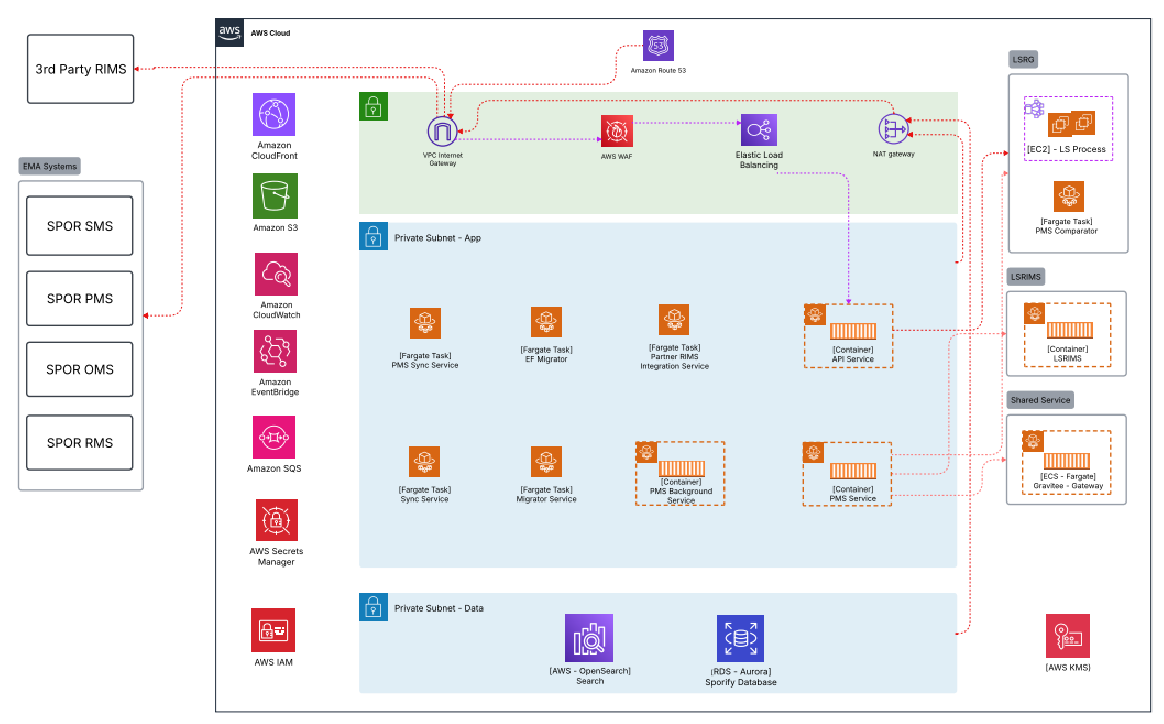Image resolution: width=1164 pixels, height=724 pixels.
Task: Click the AWS IAM icon
Action: [273, 630]
